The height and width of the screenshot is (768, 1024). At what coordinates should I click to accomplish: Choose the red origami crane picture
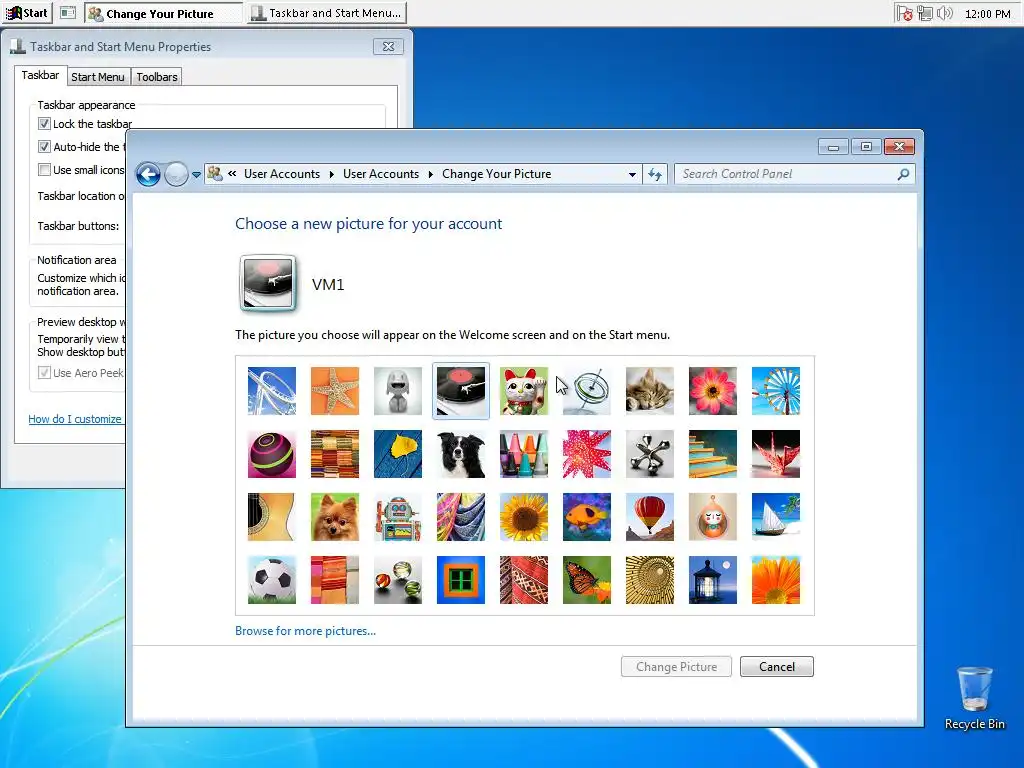click(x=776, y=454)
